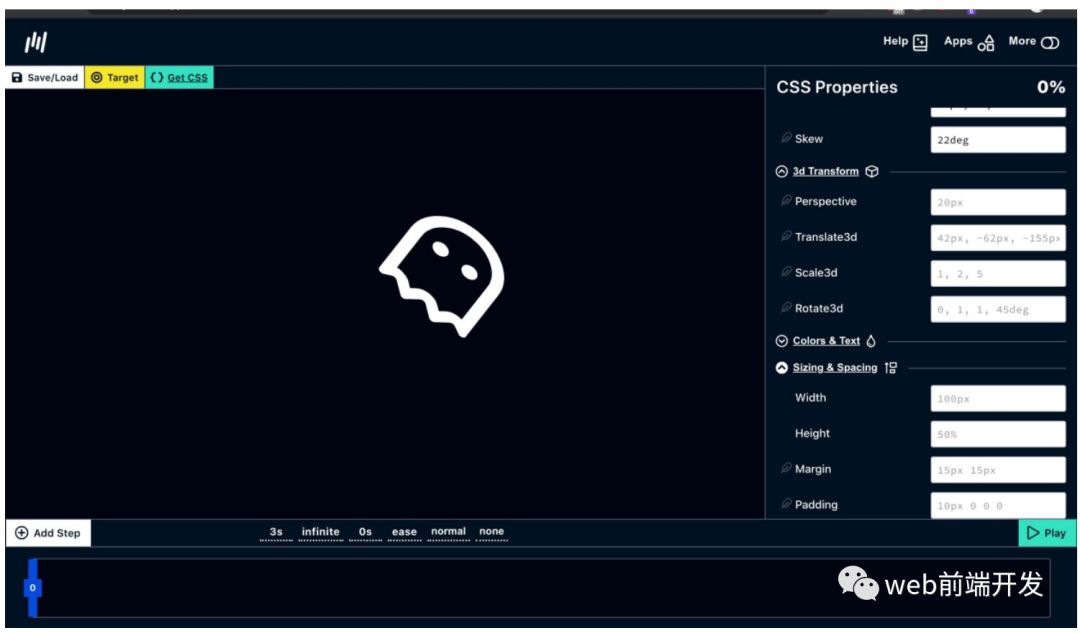Collapse the Sizing & Spacing section
Image resolution: width=1080 pixels, height=633 pixels.
782,368
